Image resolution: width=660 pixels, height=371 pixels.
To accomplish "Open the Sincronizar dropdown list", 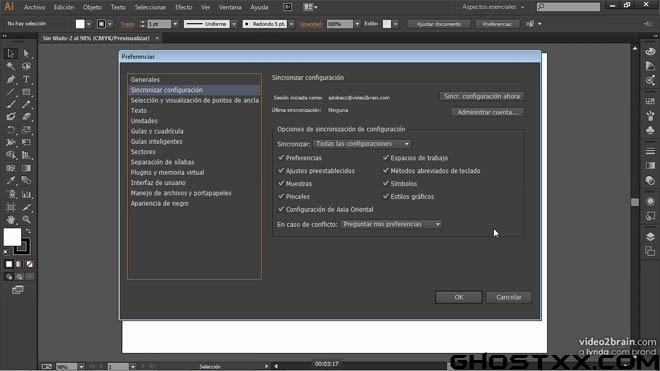I will tap(362, 144).
